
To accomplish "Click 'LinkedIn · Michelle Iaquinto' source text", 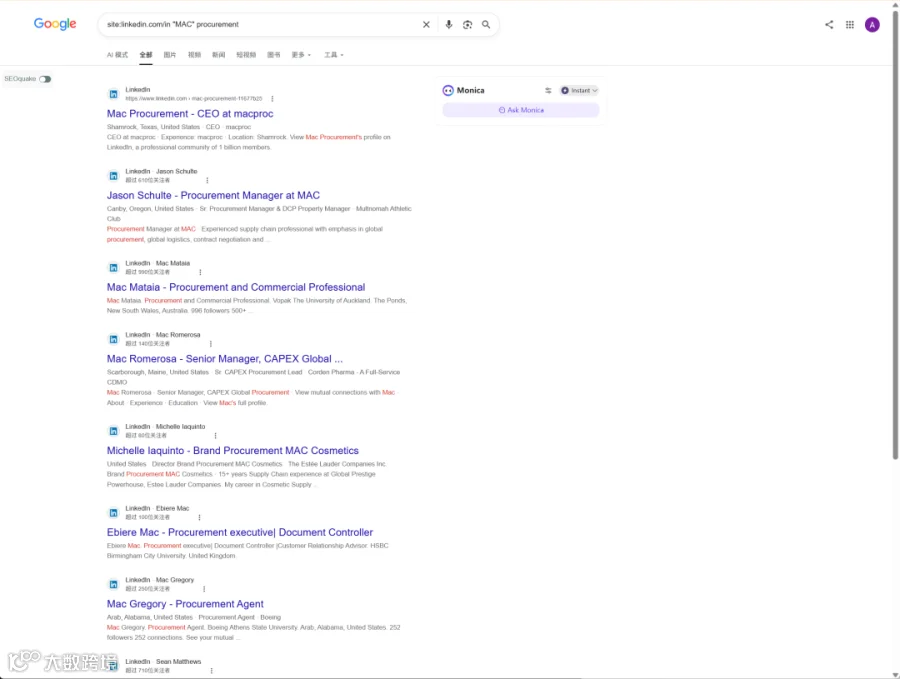I will [165, 427].
